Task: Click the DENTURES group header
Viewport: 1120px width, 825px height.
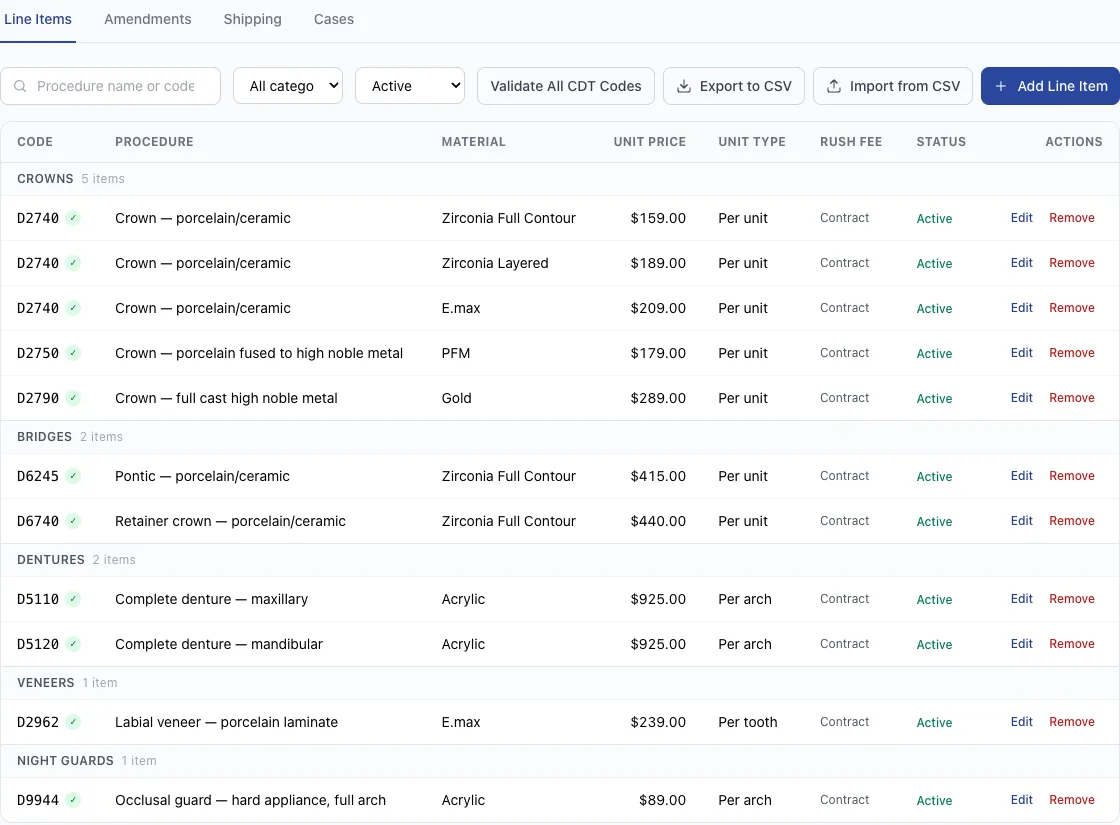Action: (x=560, y=559)
